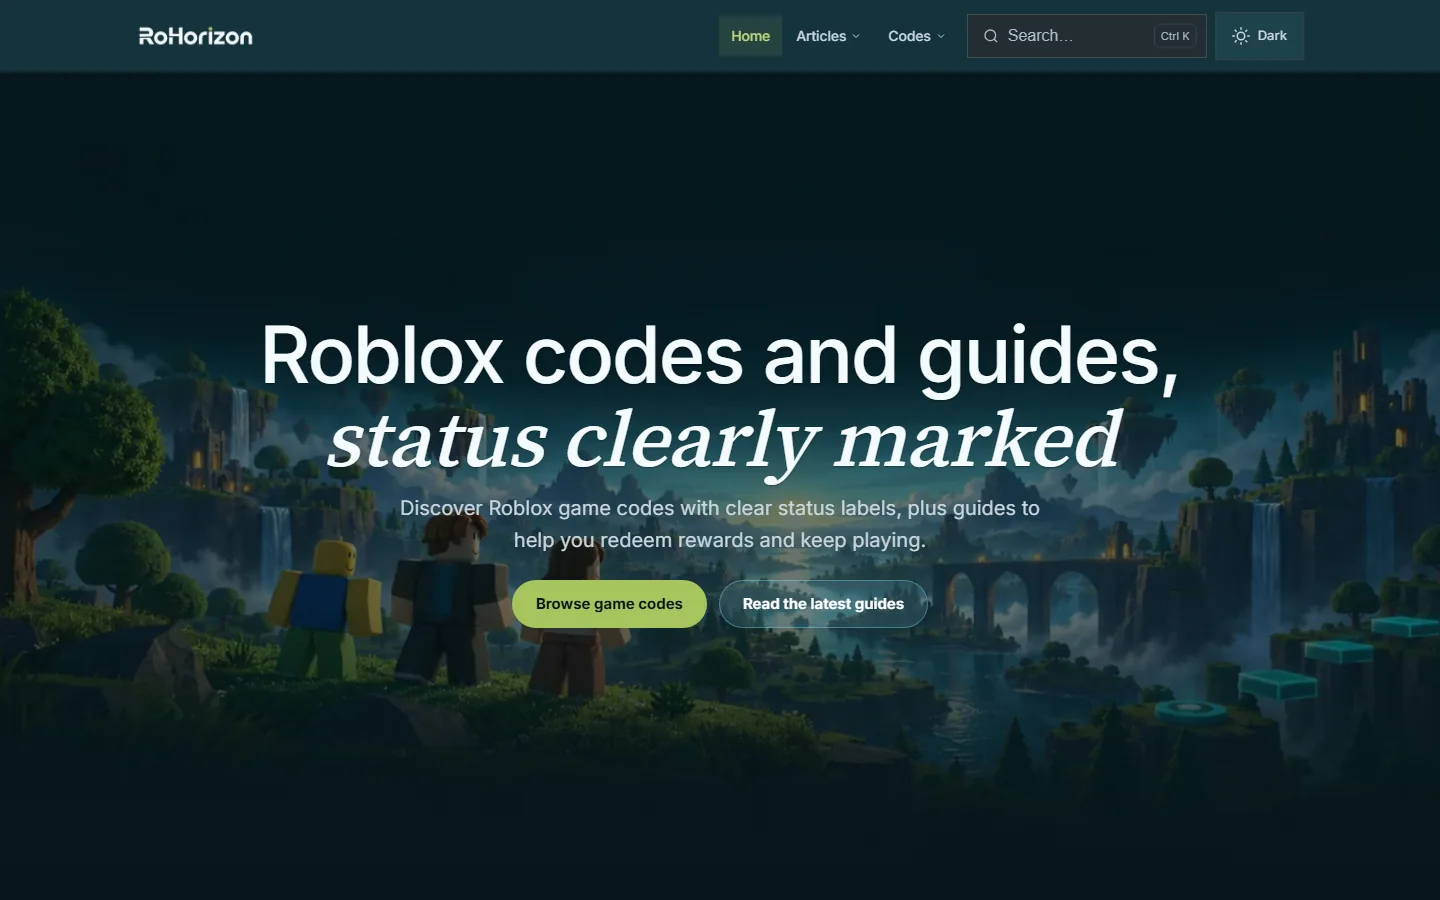Image resolution: width=1440 pixels, height=900 pixels.
Task: Focus the Search input field
Action: (1086, 36)
